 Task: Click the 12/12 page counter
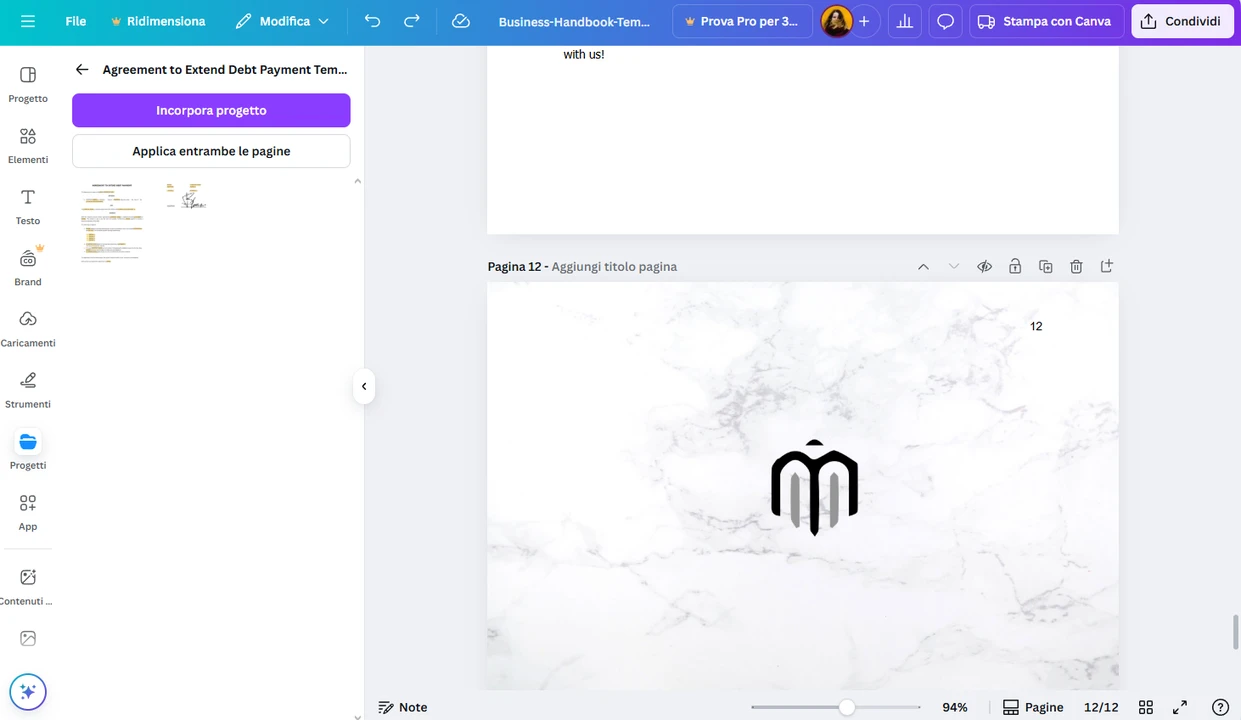(x=1101, y=707)
